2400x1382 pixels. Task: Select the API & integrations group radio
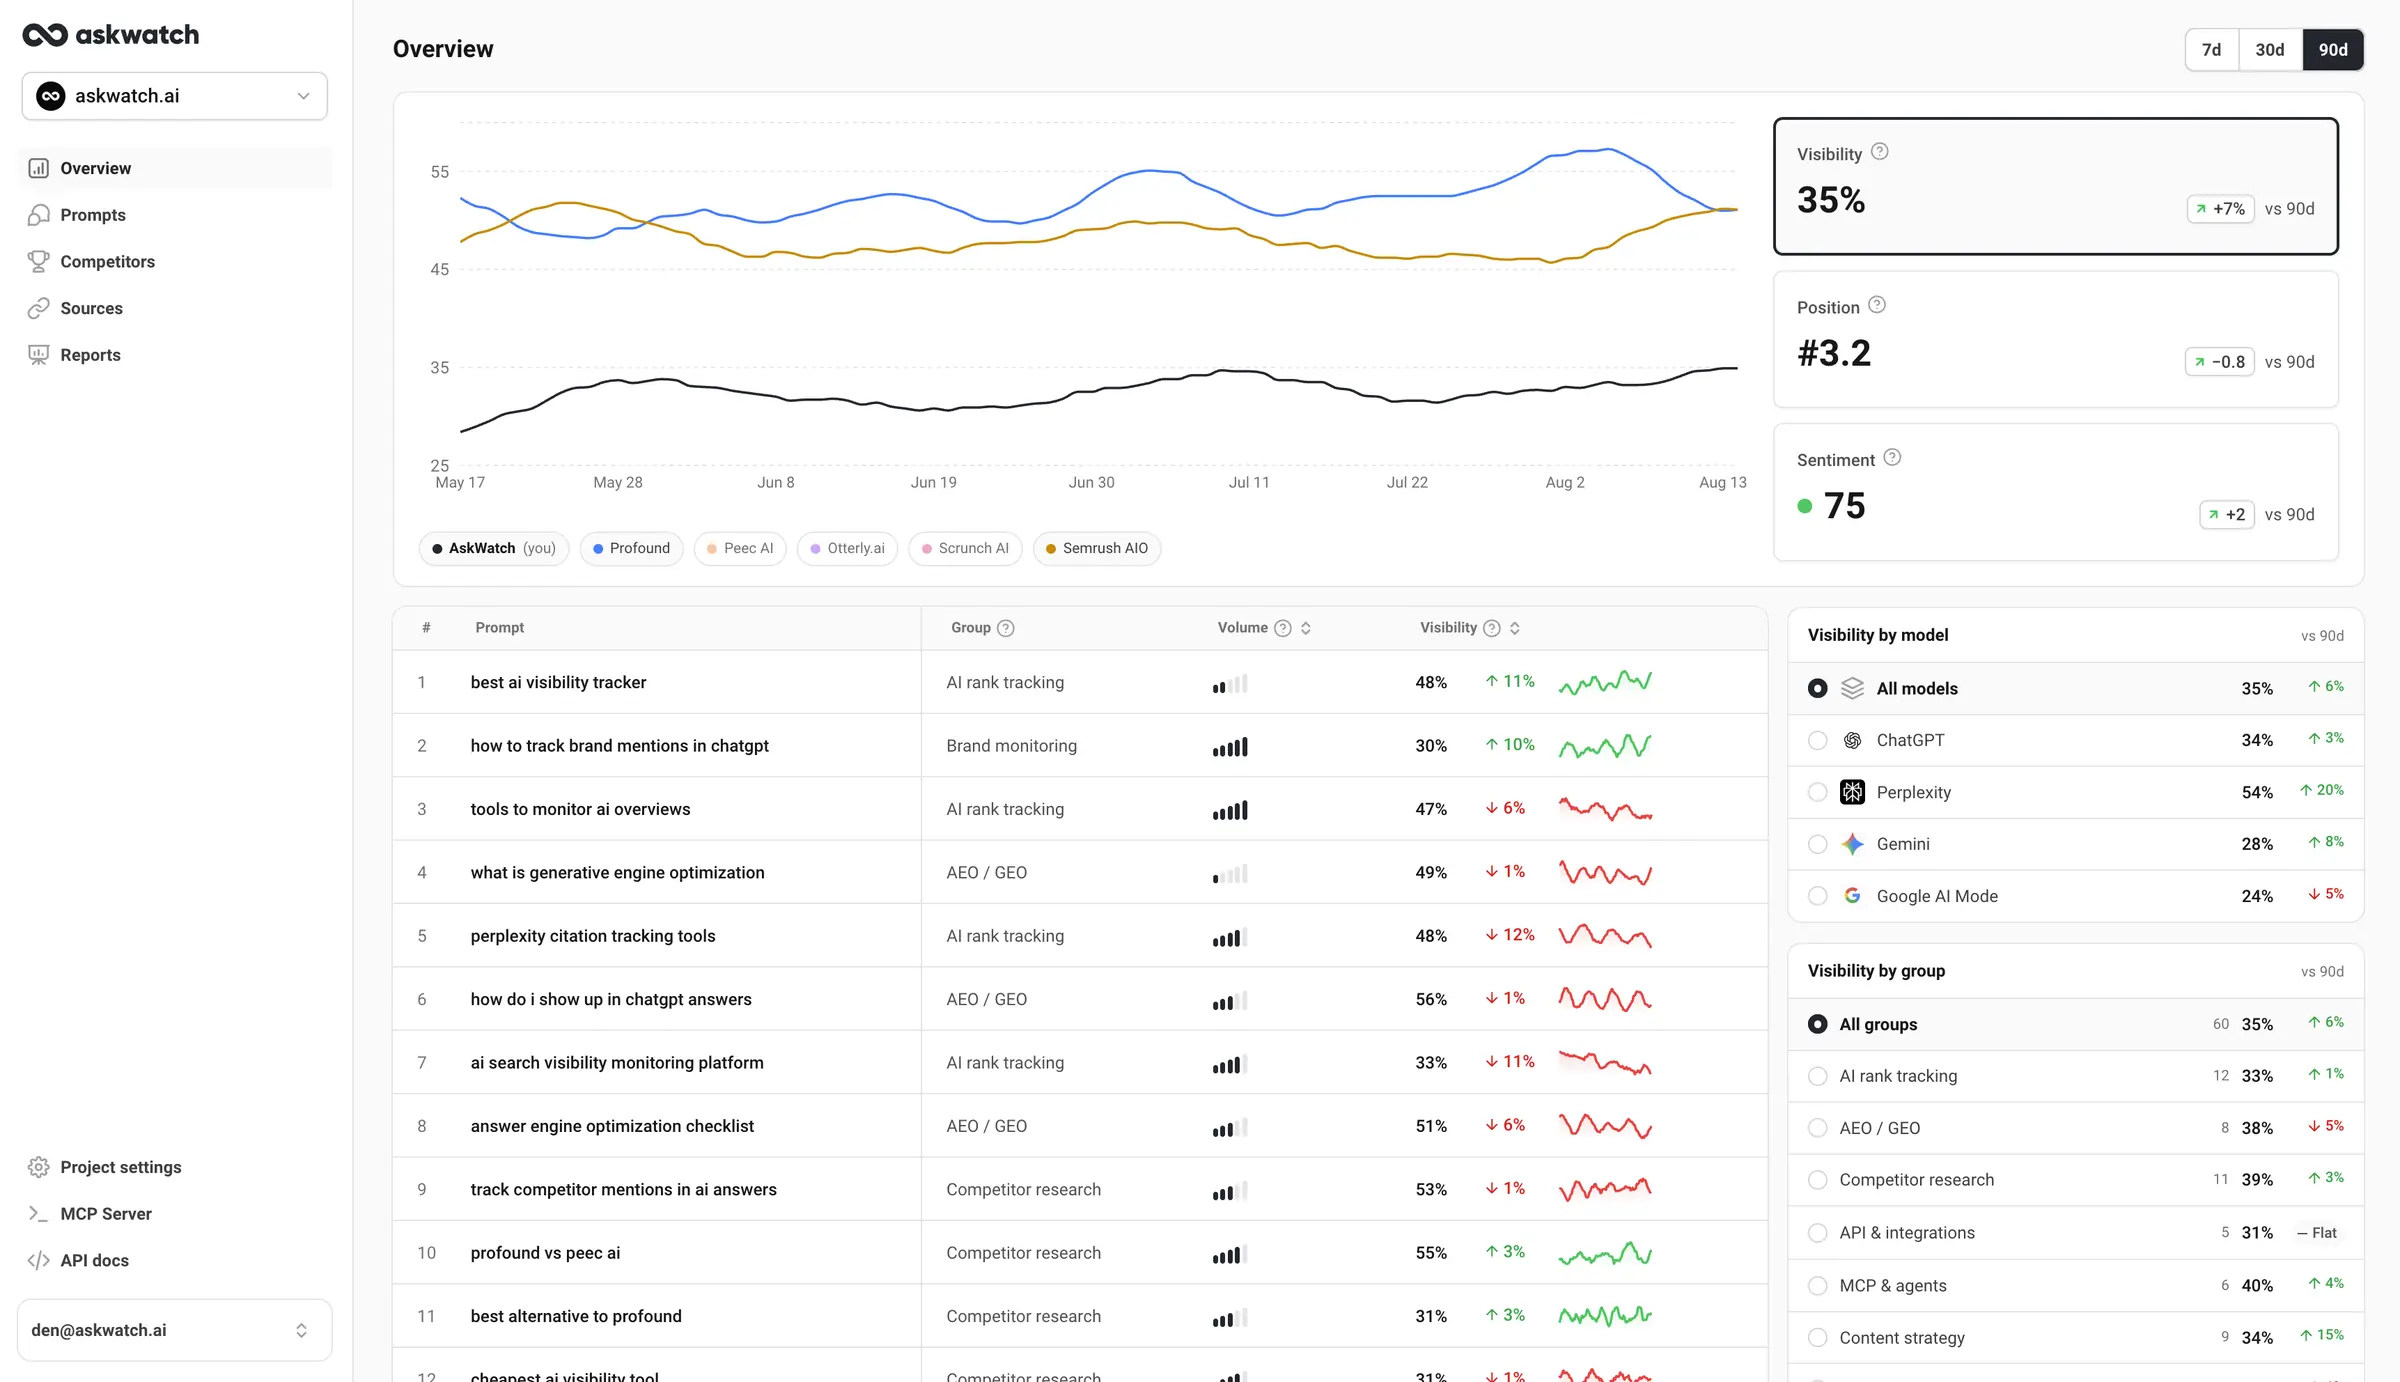(1818, 1233)
